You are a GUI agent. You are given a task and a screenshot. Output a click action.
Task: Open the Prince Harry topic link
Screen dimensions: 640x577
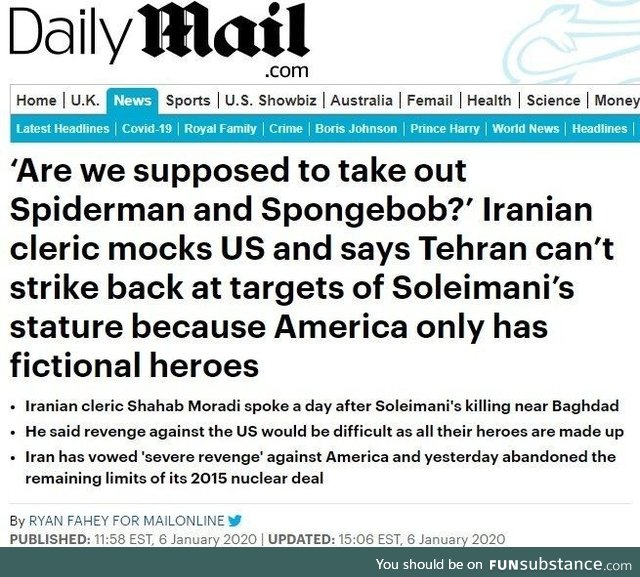pyautogui.click(x=445, y=129)
